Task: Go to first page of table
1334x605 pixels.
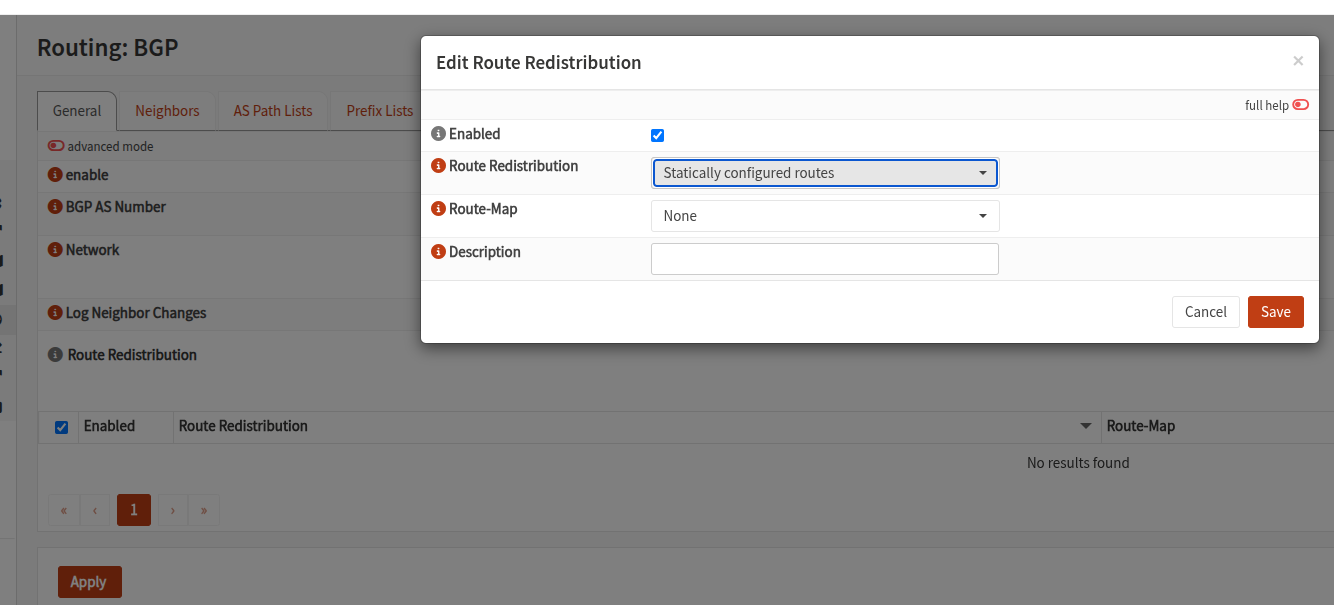Action: coord(64,510)
